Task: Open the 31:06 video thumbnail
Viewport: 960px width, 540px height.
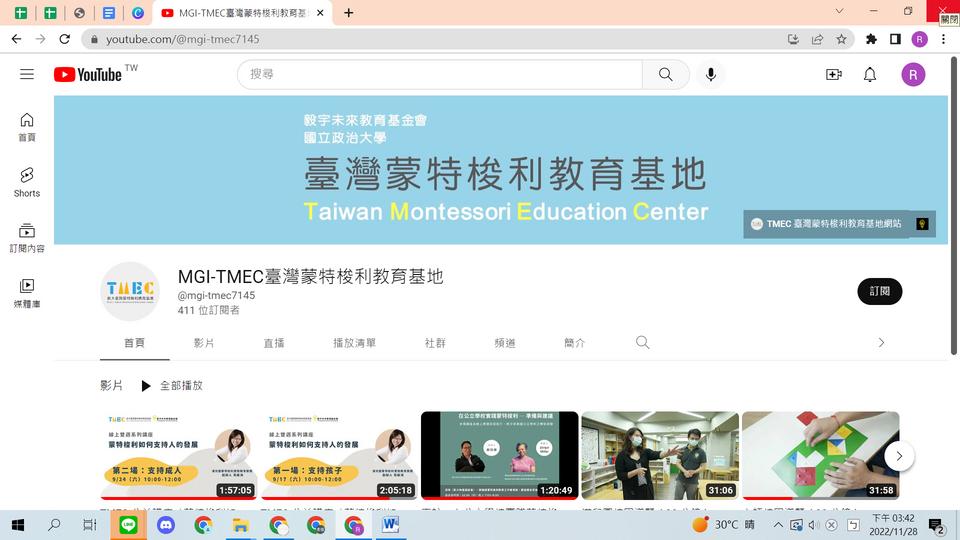Action: pyautogui.click(x=660, y=456)
